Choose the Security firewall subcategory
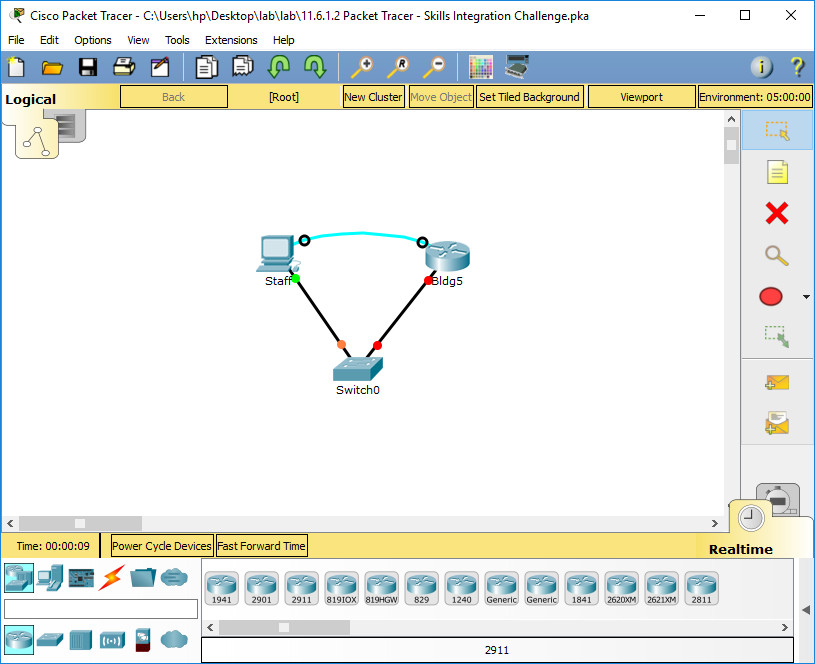The width and height of the screenshot is (815, 664). coord(143,640)
